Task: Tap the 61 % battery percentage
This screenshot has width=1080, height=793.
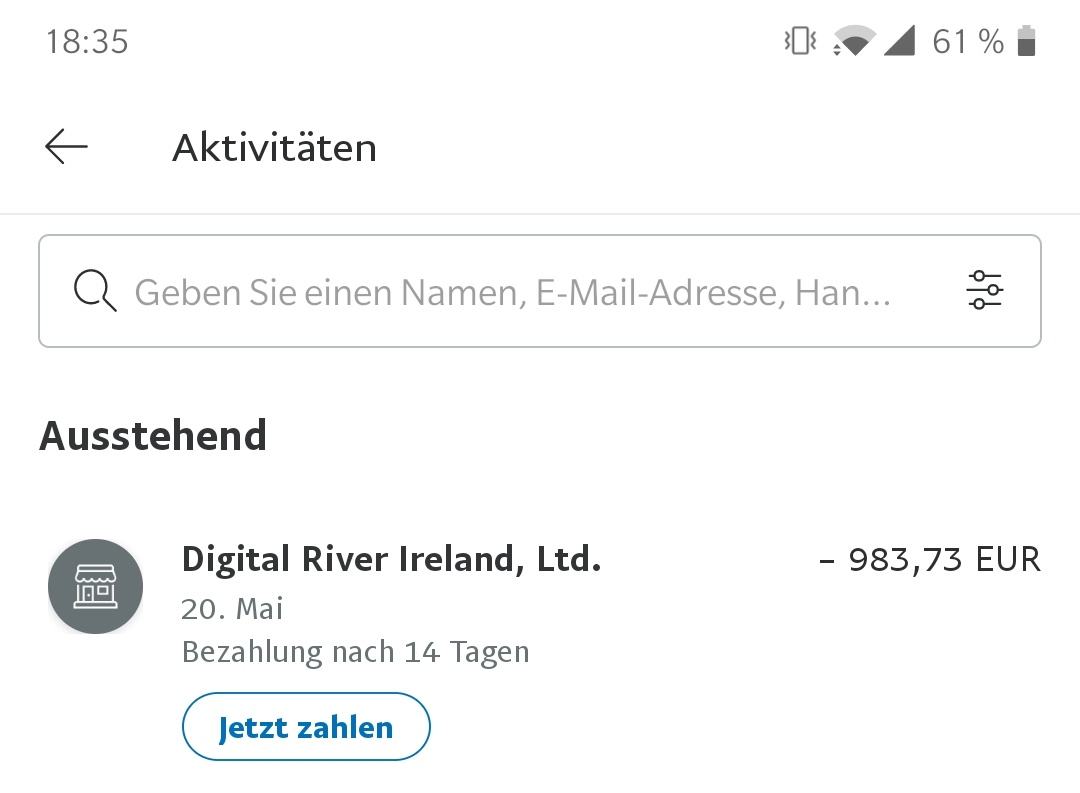Action: [x=968, y=41]
